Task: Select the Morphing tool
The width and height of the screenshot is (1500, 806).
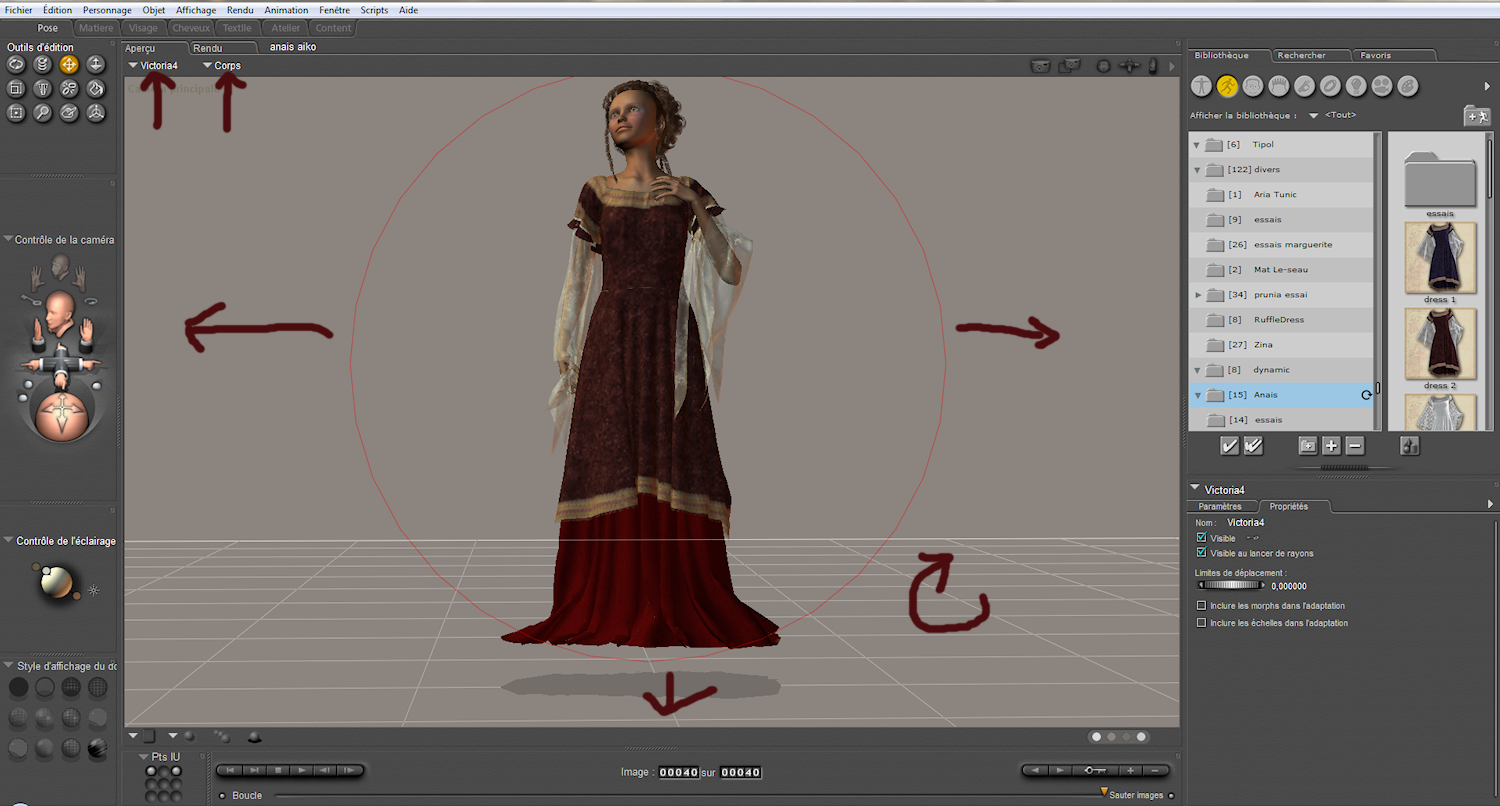Action: click(69, 113)
